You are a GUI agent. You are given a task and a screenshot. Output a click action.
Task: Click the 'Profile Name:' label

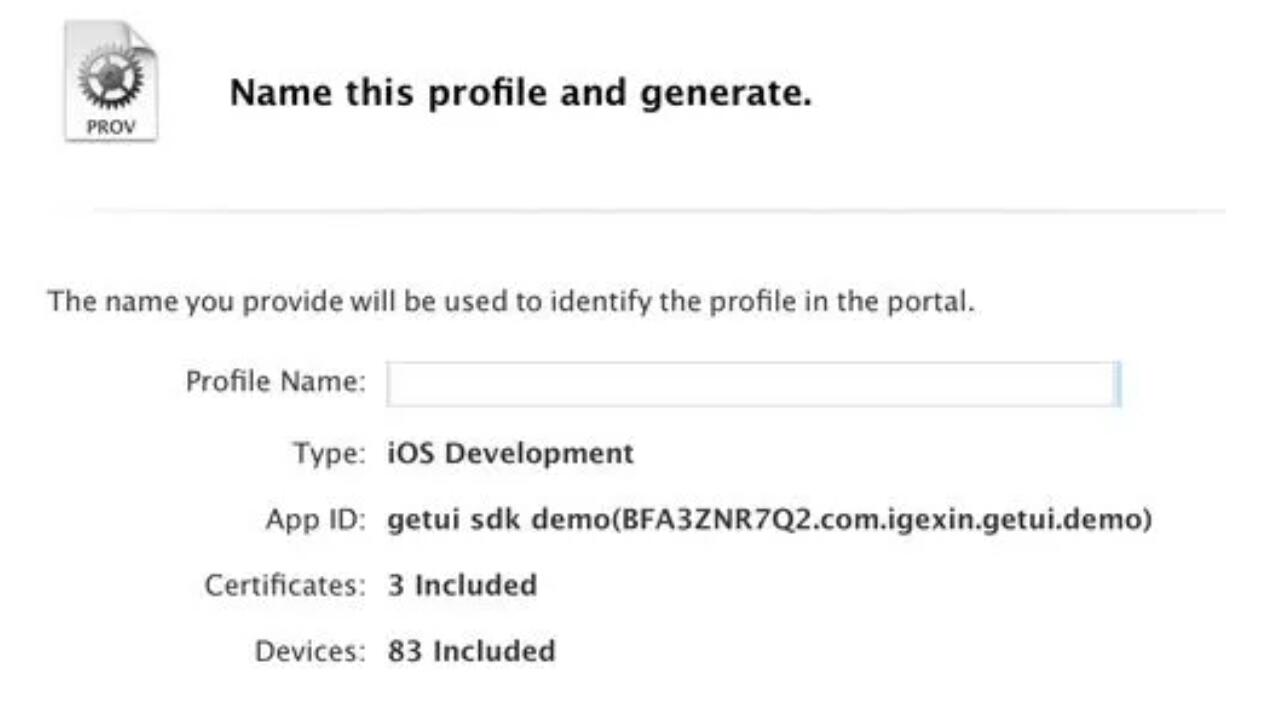click(x=276, y=382)
